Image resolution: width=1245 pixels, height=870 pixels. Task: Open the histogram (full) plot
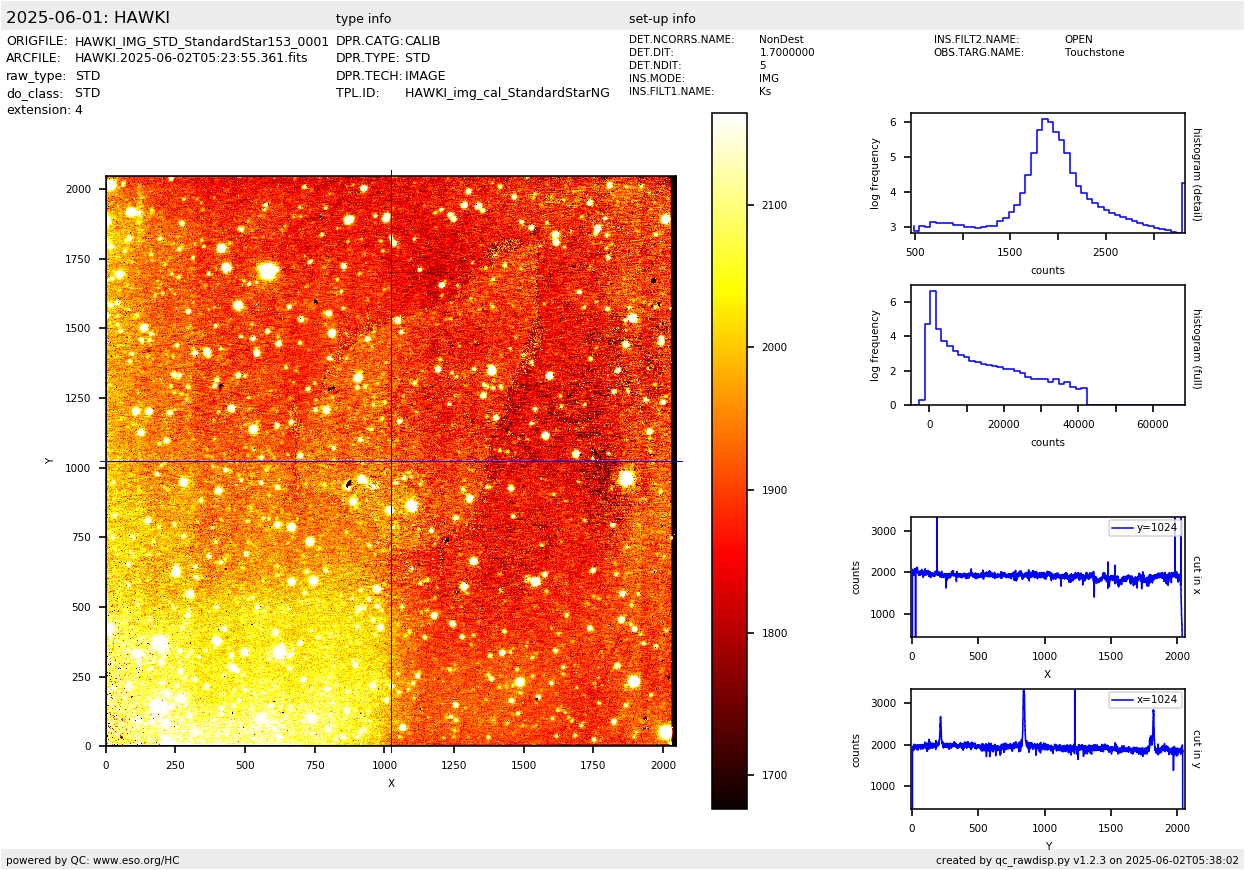pos(1047,345)
